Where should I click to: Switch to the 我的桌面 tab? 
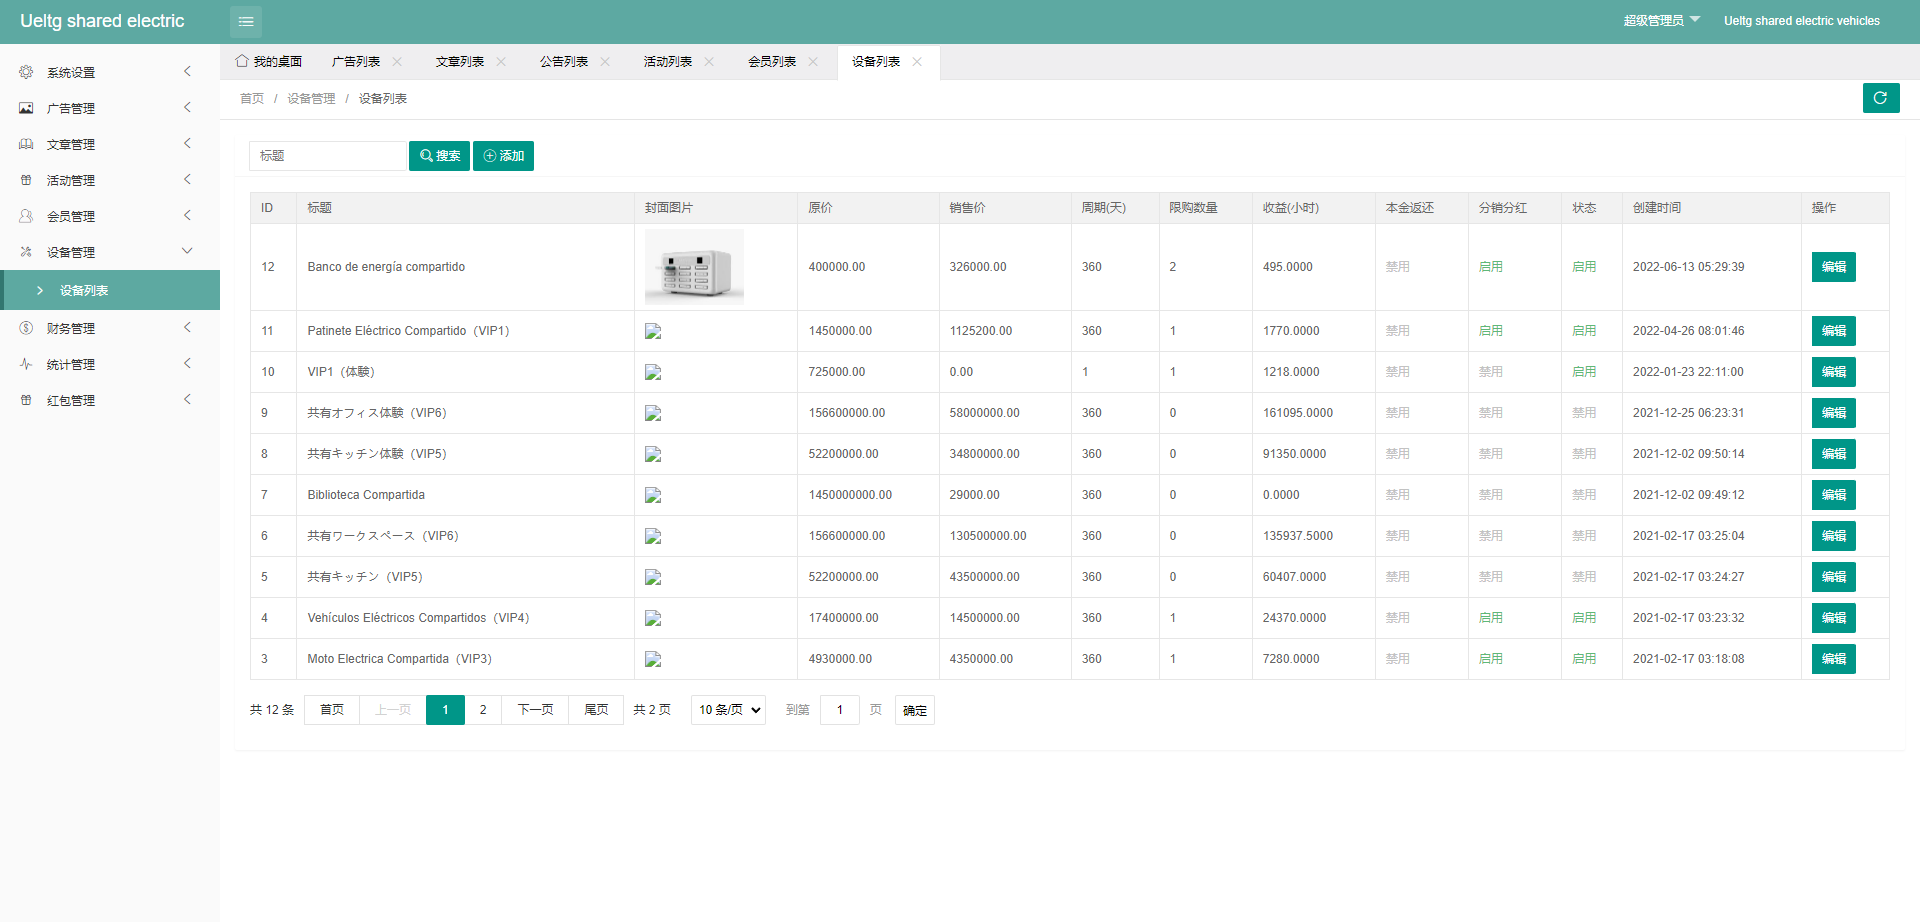pyautogui.click(x=269, y=62)
